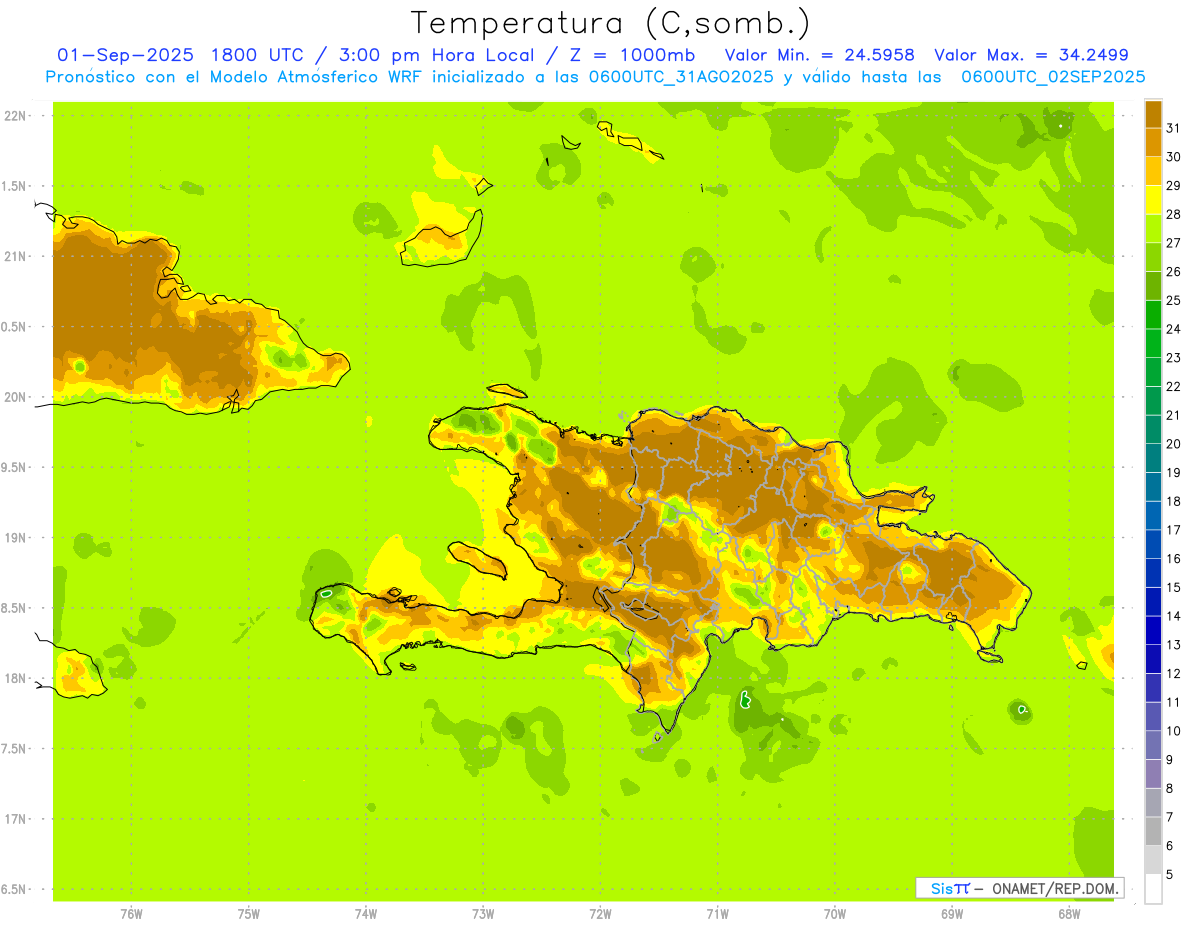Click the gray legend band between 6 and 7
Image resolution: width=1200 pixels, height=927 pixels.
click(1153, 831)
